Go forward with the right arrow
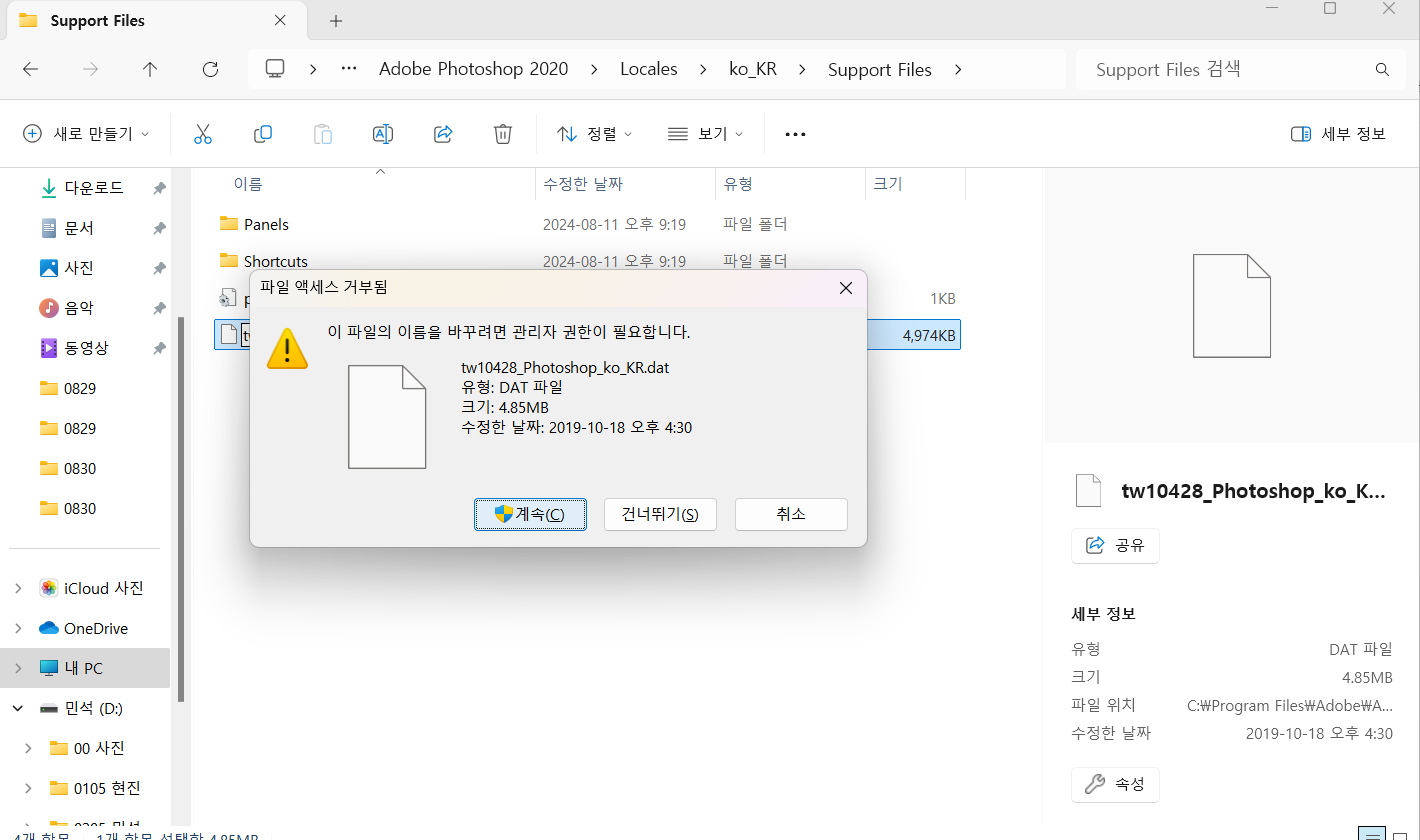Viewport: 1420px width, 840px height. [90, 69]
